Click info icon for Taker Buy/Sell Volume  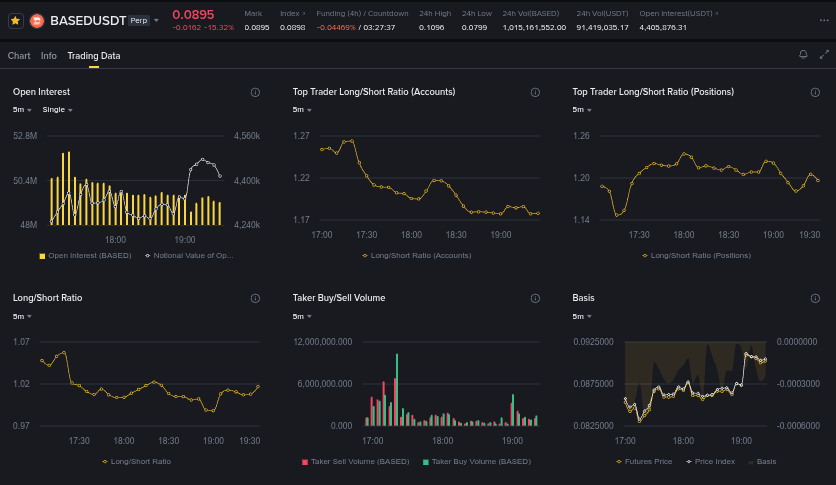pyautogui.click(x=535, y=298)
